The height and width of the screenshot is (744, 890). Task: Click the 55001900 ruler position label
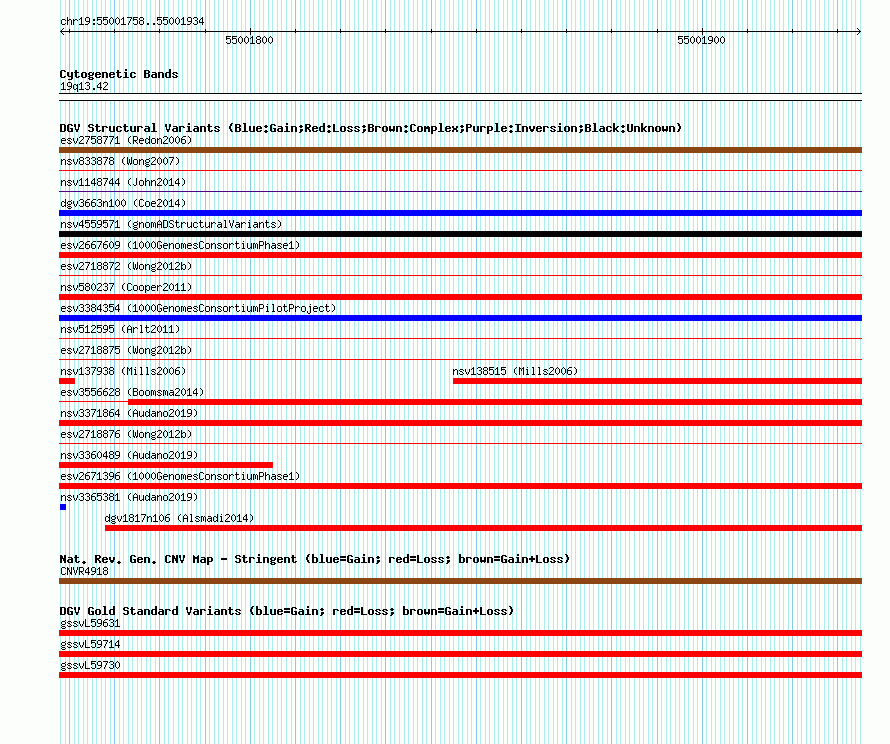point(701,40)
